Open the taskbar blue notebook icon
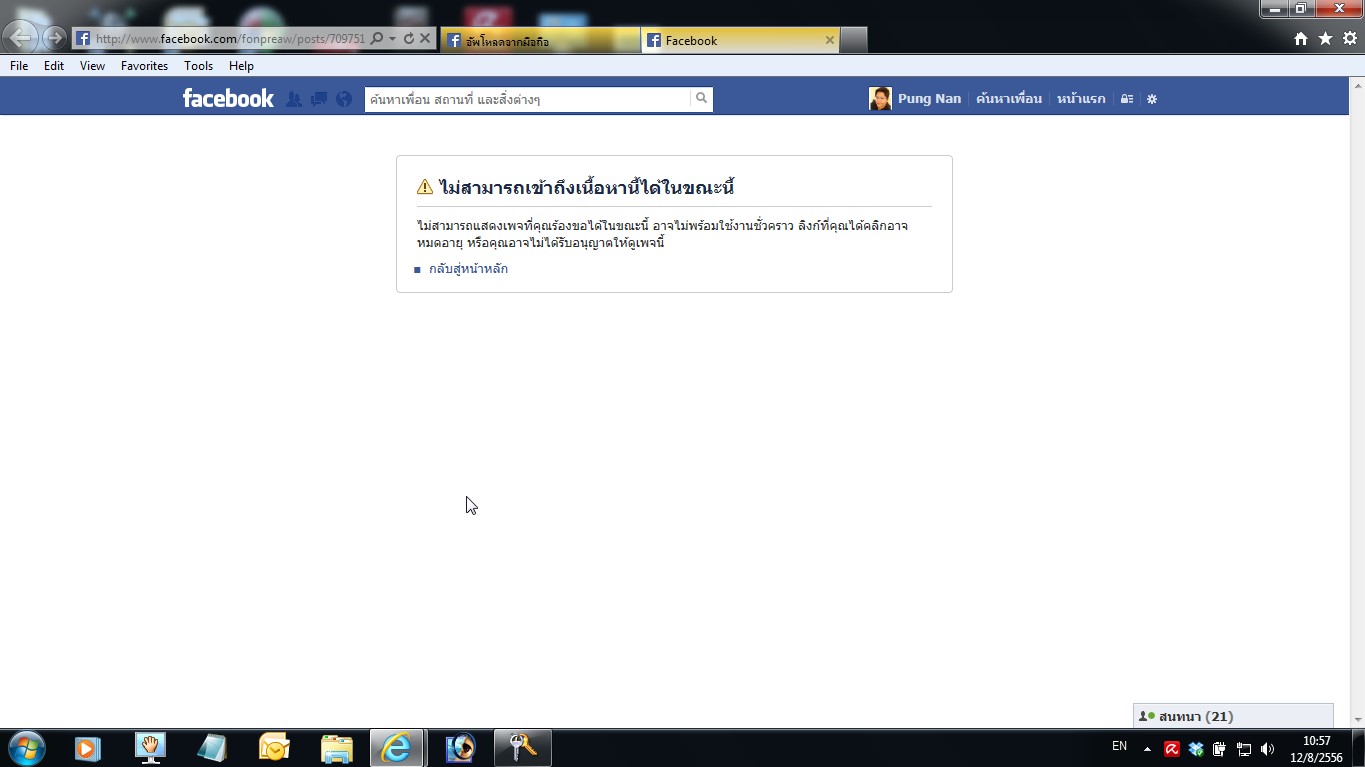This screenshot has width=1365, height=767. [x=212, y=748]
